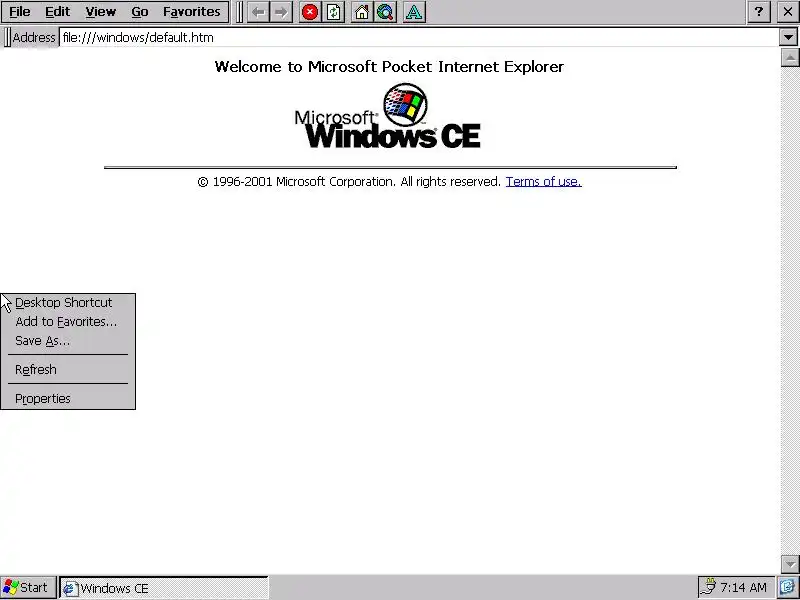Click the show desktop tray icon

point(788,588)
